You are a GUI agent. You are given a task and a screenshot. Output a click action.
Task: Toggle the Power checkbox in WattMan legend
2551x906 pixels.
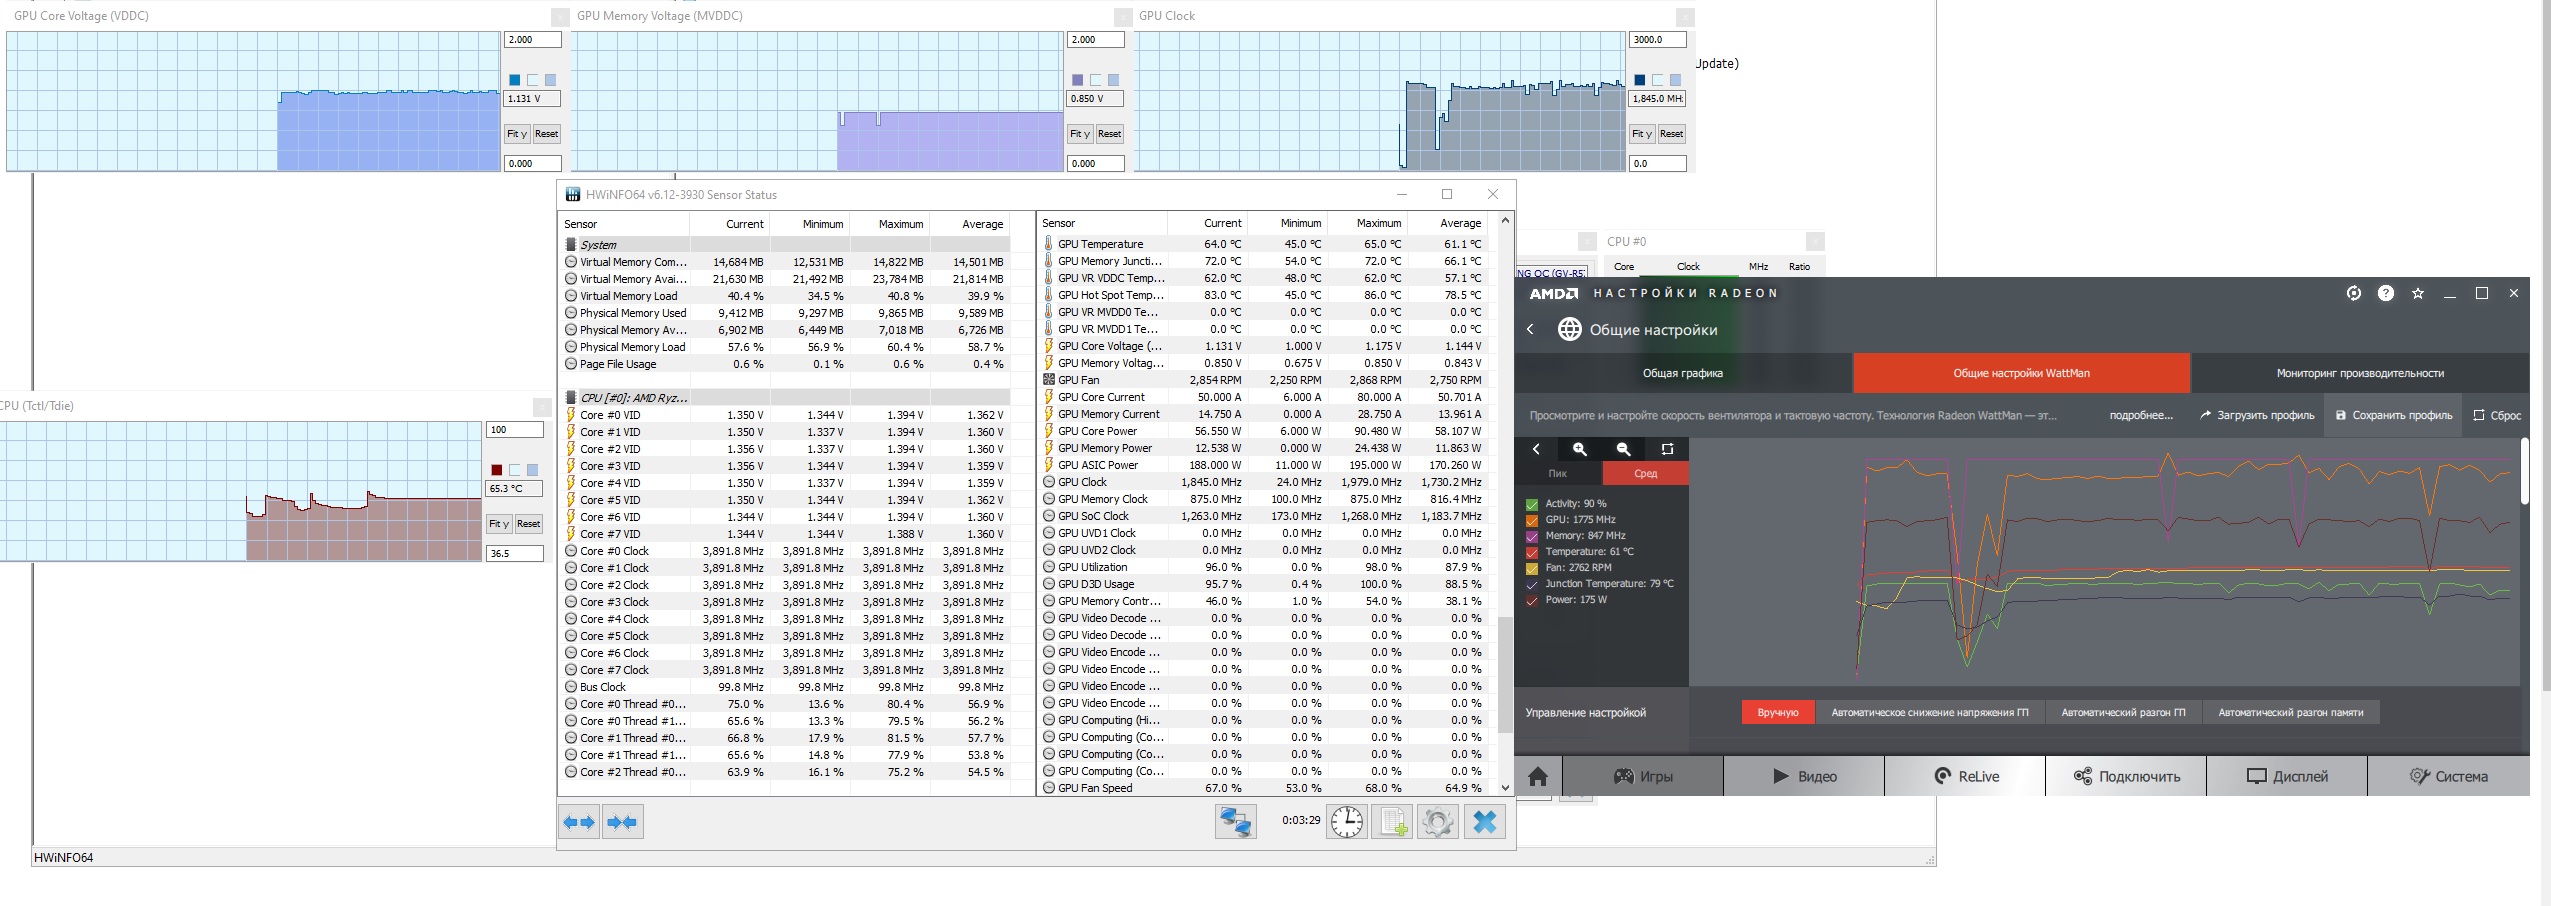(x=1532, y=600)
